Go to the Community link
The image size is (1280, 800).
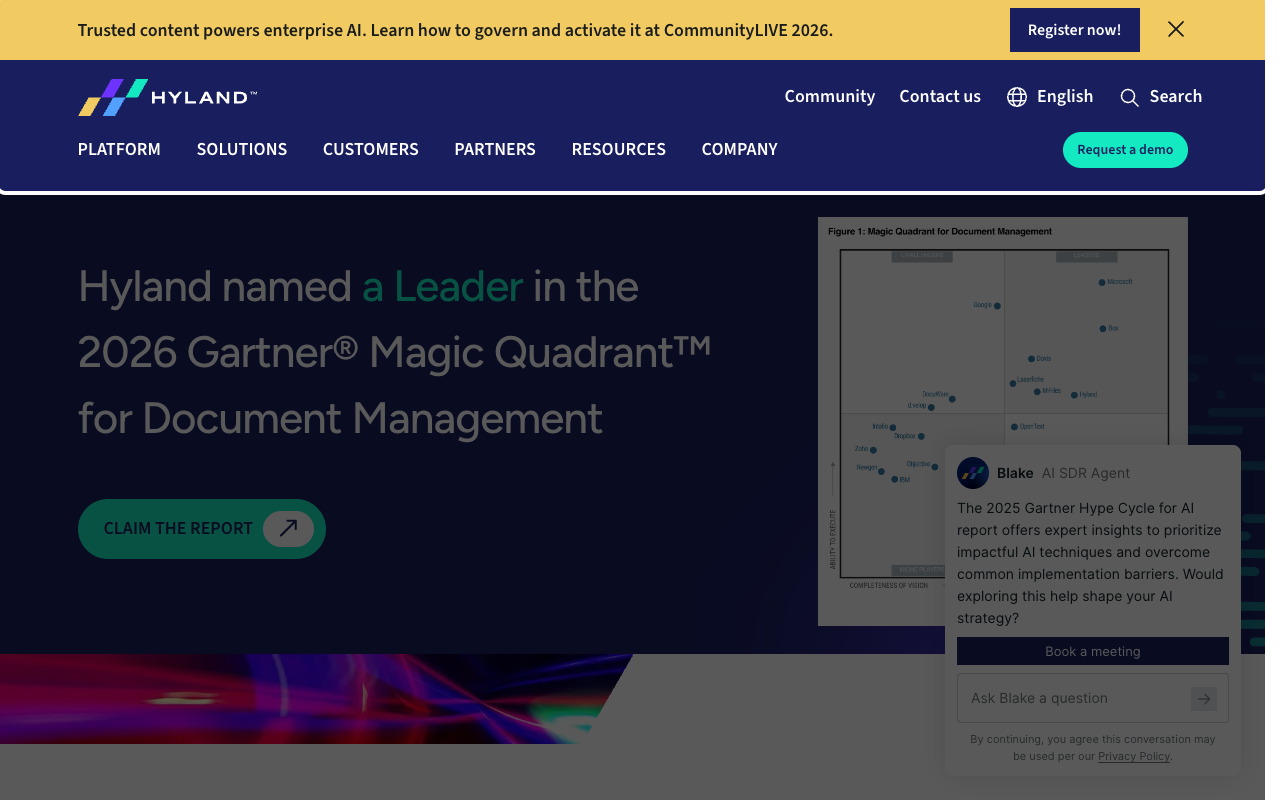[830, 96]
